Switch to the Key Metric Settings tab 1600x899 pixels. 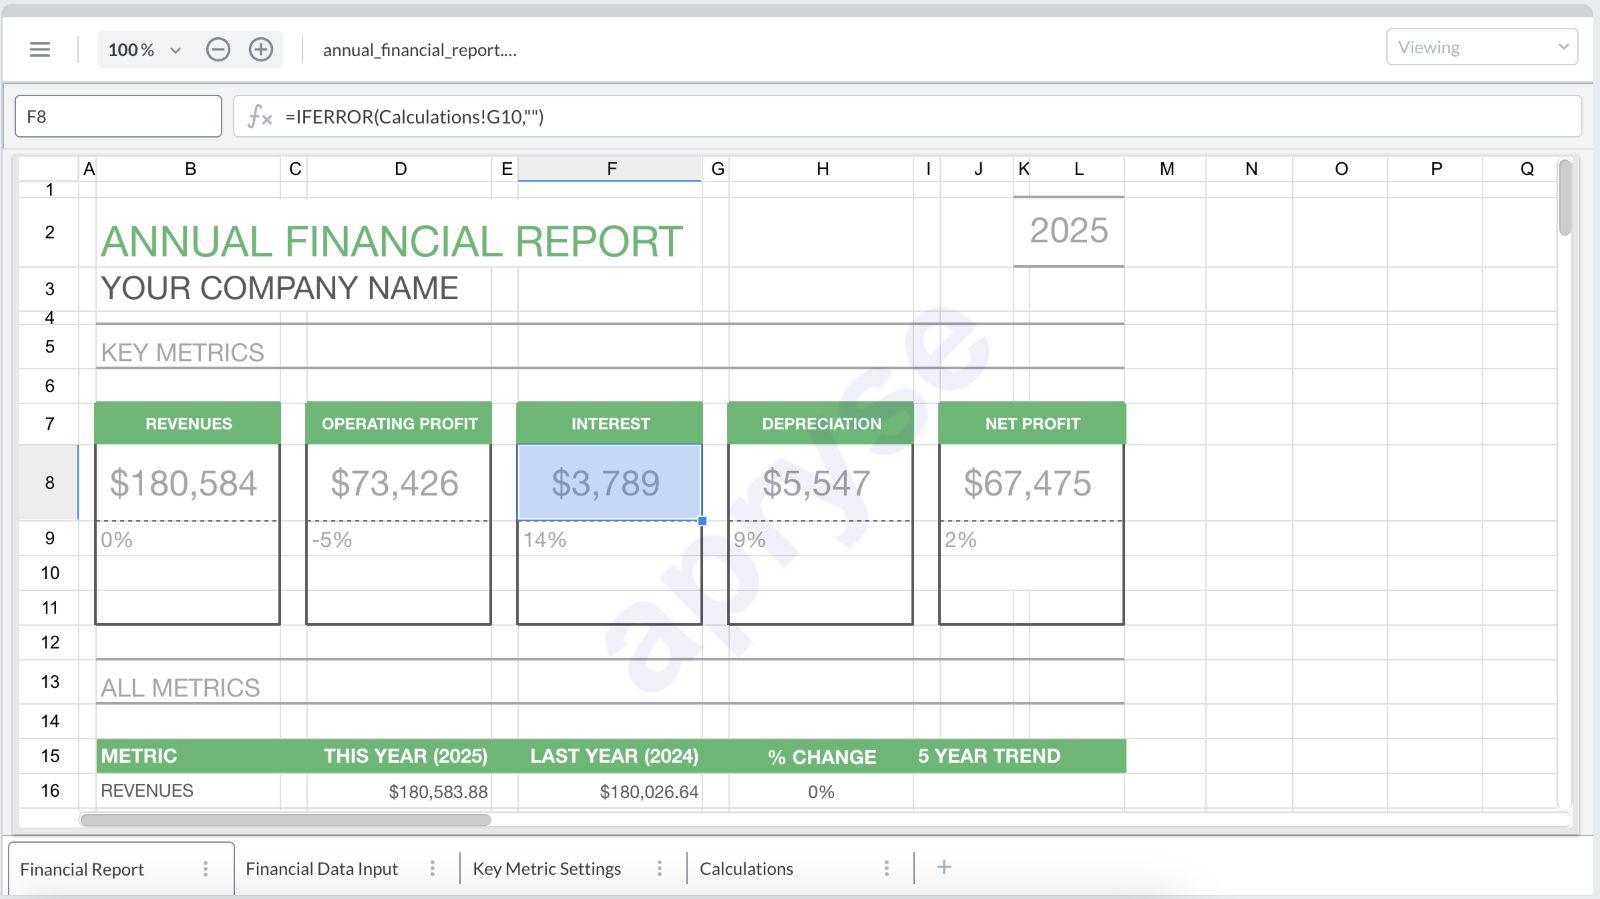point(547,869)
